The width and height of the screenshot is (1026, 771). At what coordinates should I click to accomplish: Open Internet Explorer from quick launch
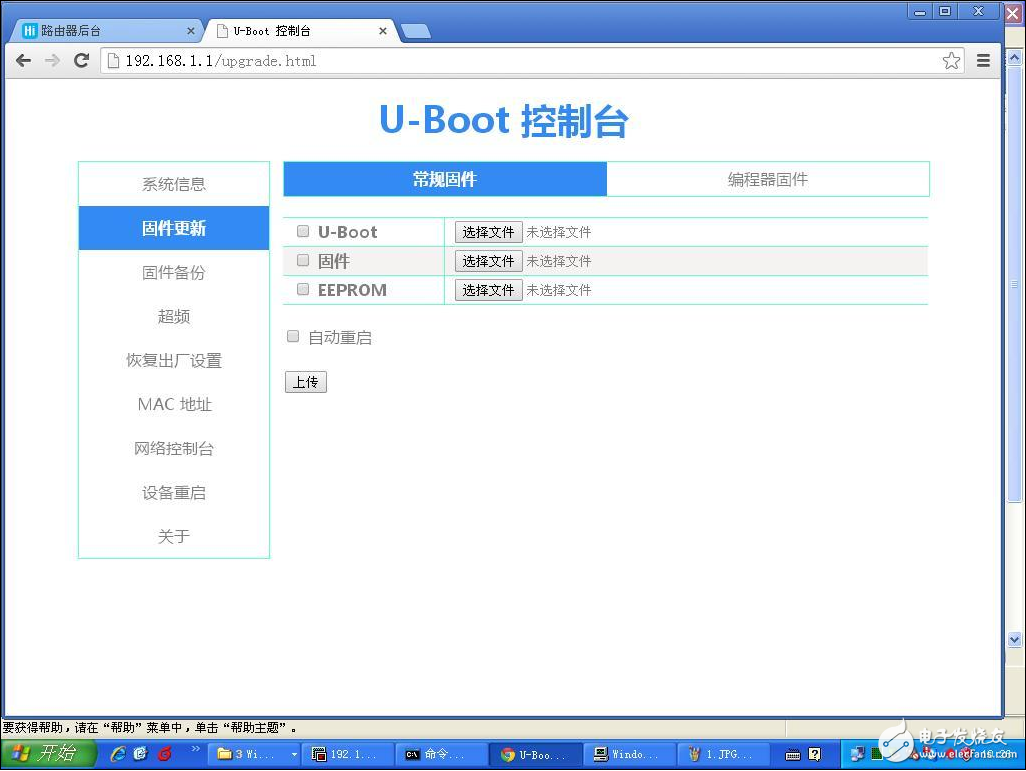point(117,753)
